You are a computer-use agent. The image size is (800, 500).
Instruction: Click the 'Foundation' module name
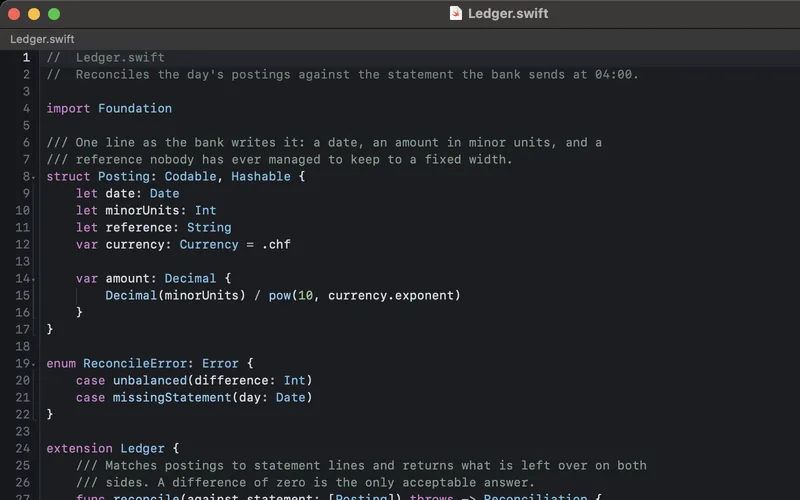point(135,108)
